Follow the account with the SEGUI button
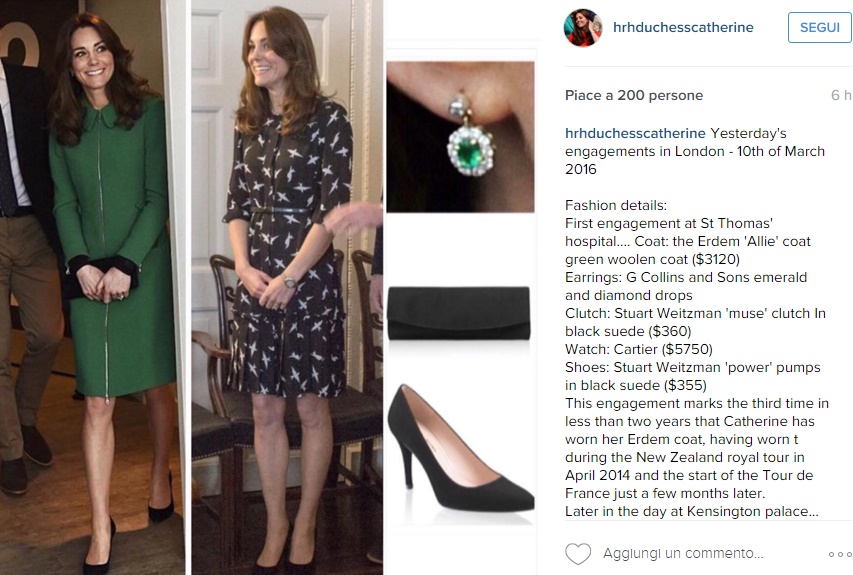Viewport: 853px width, 575px height. tap(819, 27)
